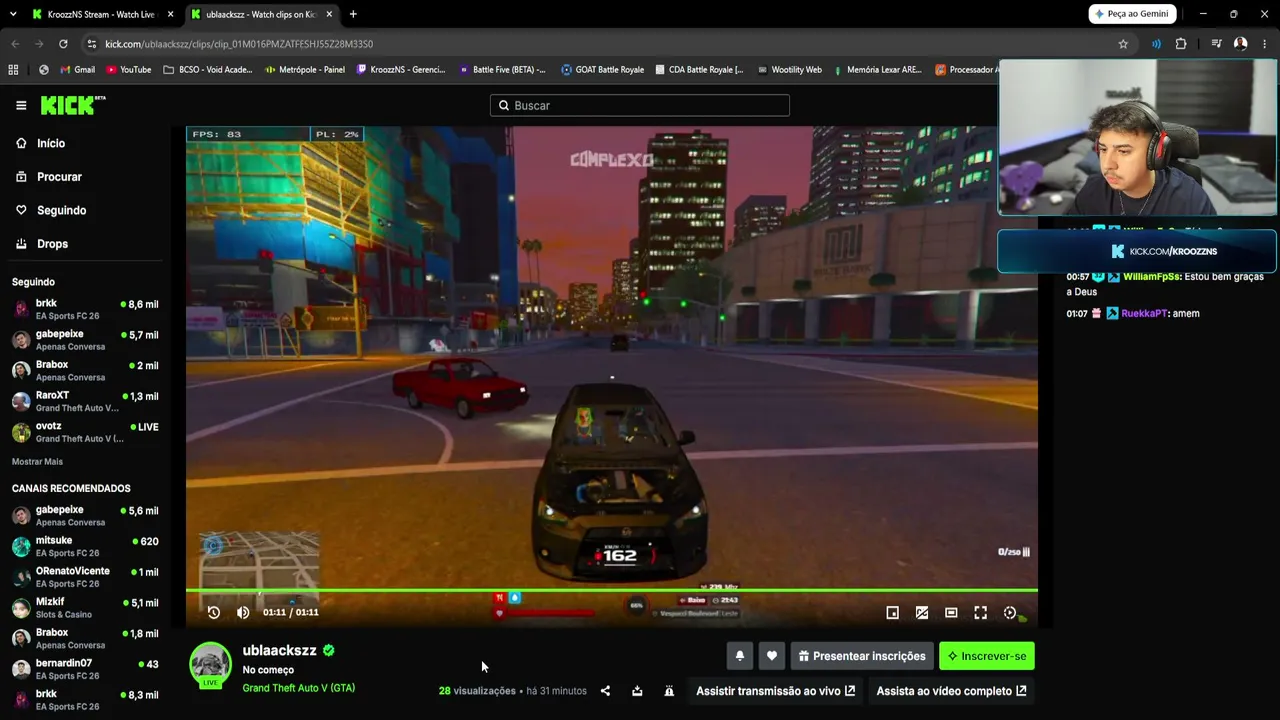Open a new browser tab

(x=353, y=14)
